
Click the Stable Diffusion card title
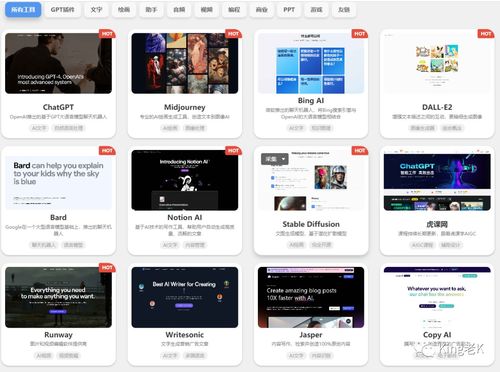311,224
